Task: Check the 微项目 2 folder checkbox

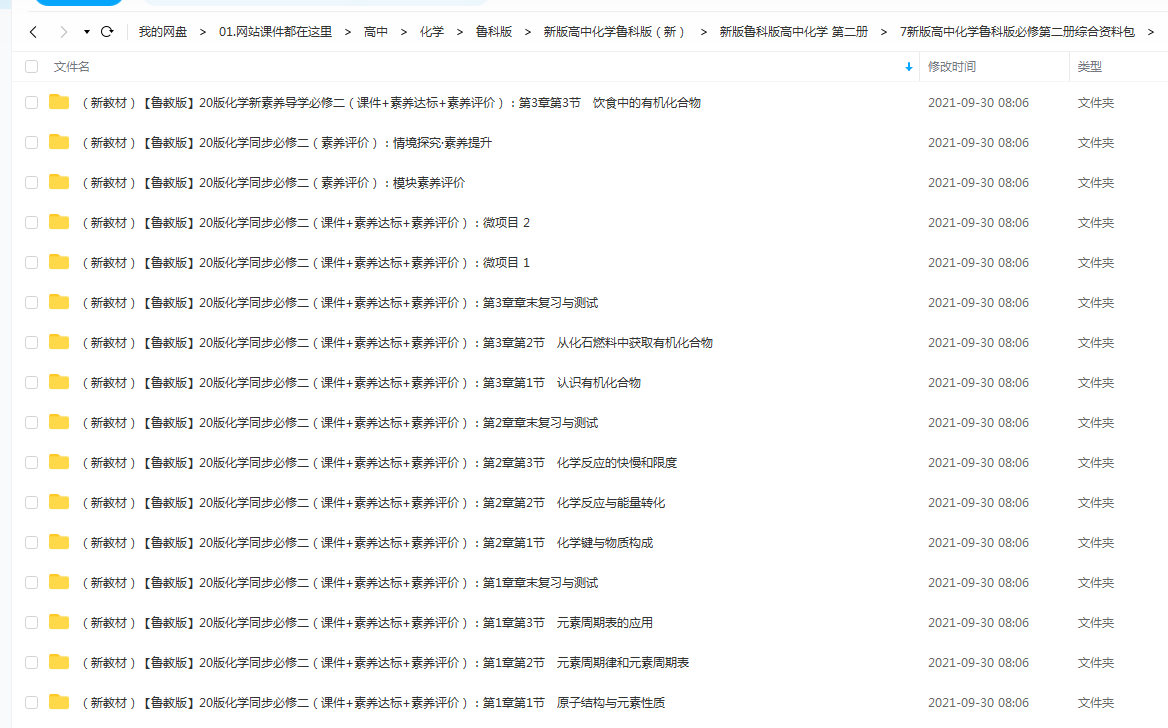Action: pos(31,223)
